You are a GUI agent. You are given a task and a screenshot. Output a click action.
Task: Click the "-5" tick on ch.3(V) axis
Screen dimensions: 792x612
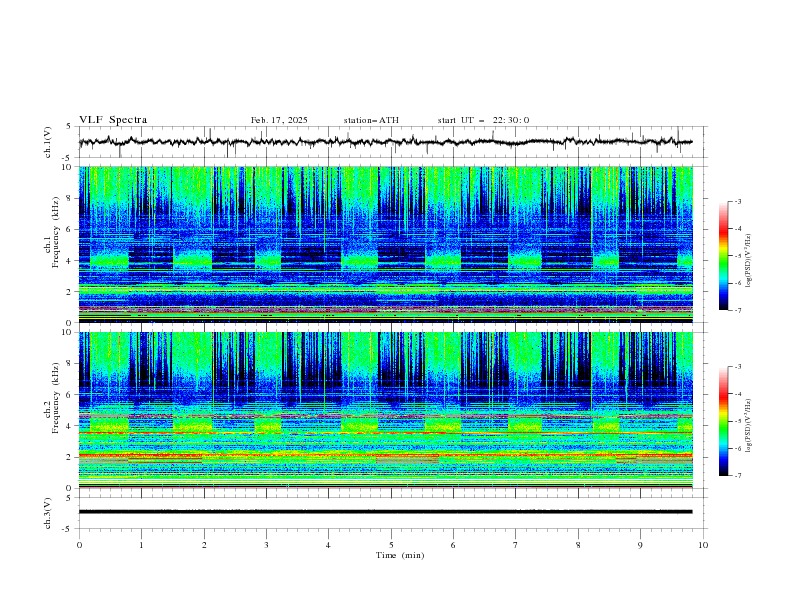(68, 529)
